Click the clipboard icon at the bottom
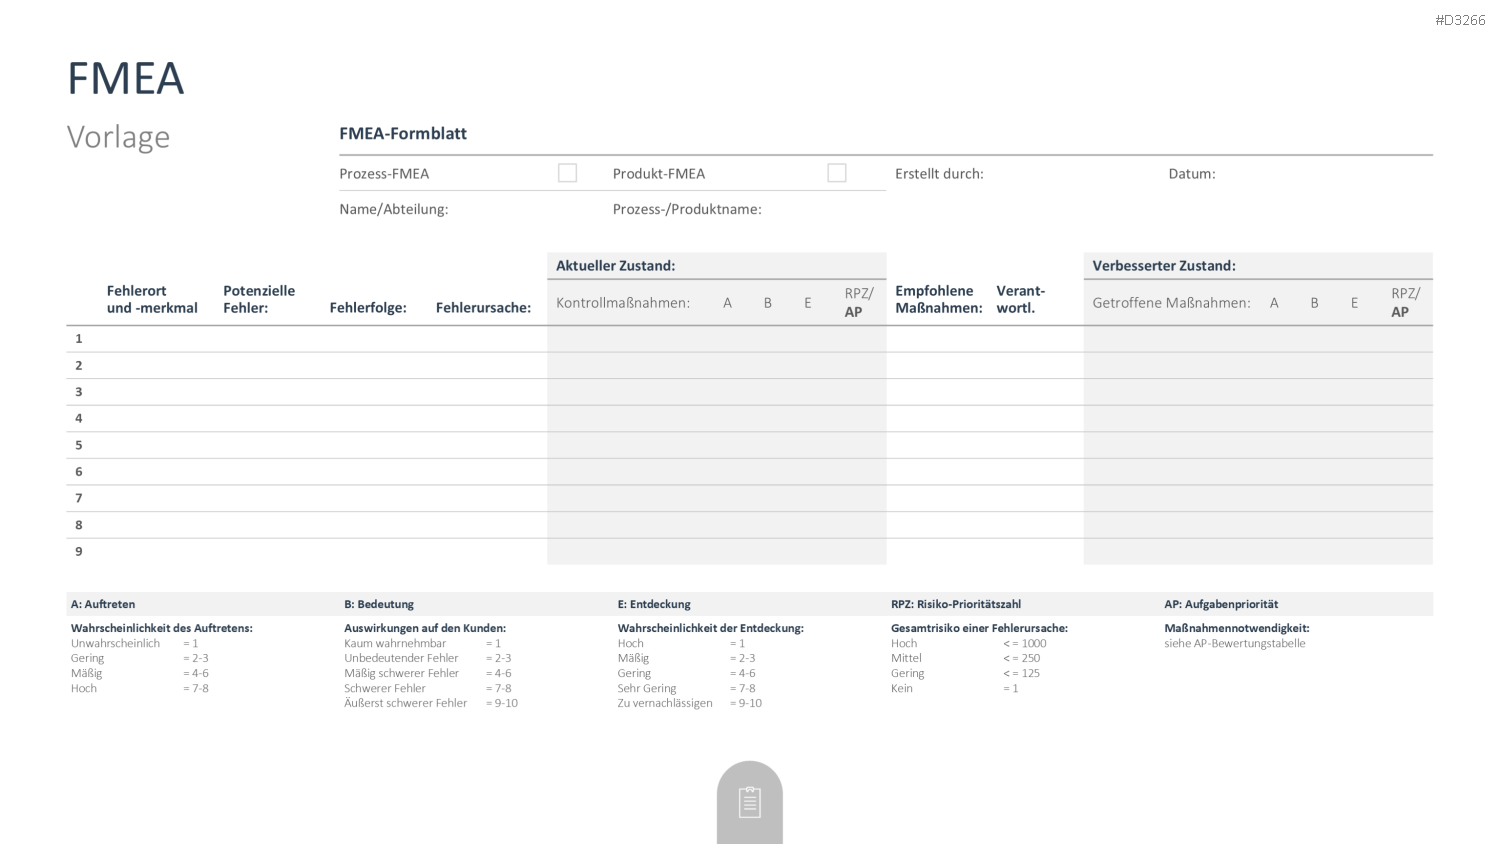The height and width of the screenshot is (844, 1500). pyautogui.click(x=750, y=802)
